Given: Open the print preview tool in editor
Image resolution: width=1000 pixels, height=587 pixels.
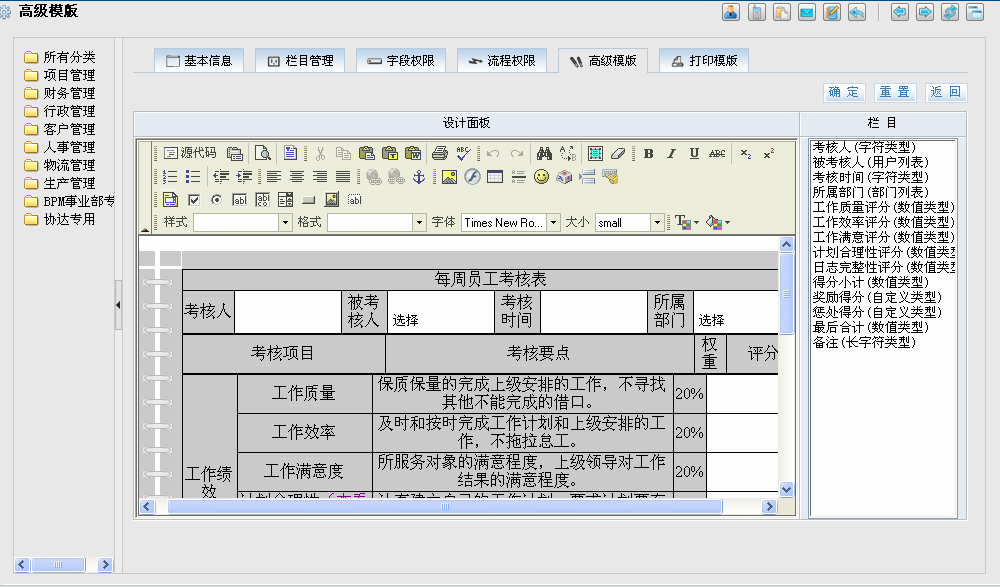Looking at the screenshot, I should 262,153.
